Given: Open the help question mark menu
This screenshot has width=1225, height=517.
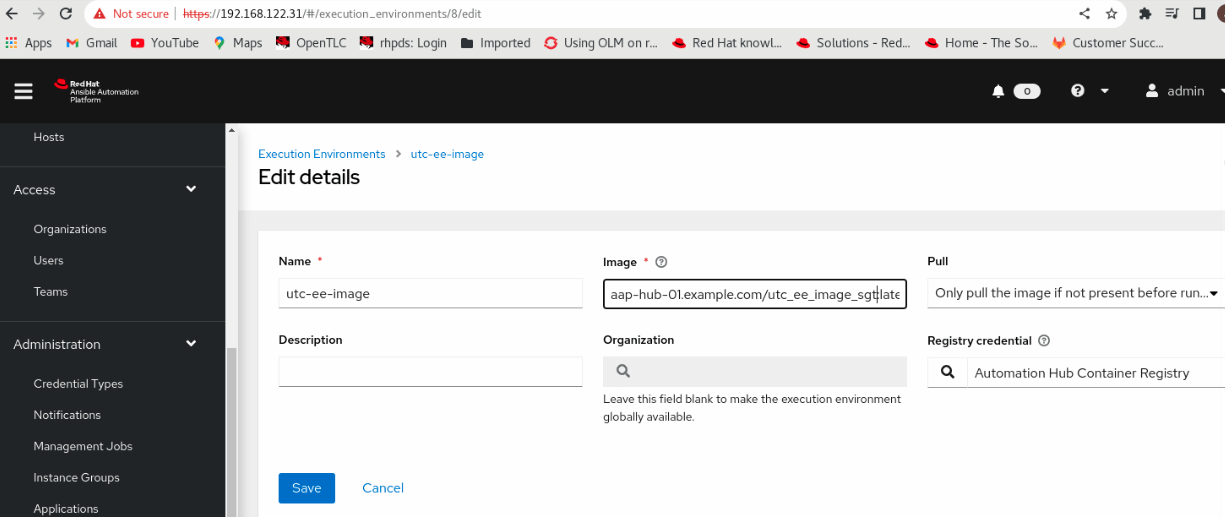Looking at the screenshot, I should coord(1078,91).
